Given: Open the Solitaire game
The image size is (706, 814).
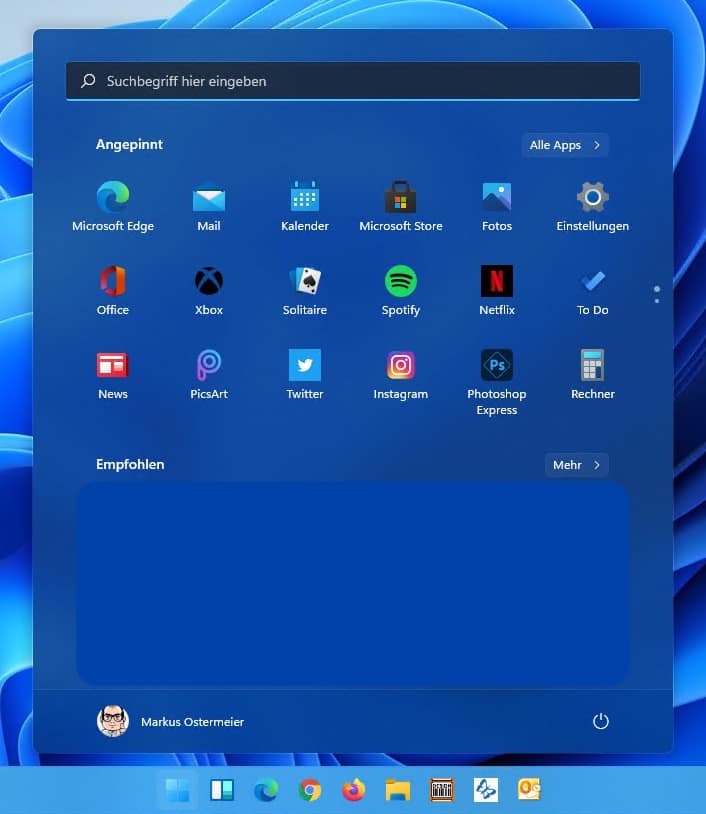Looking at the screenshot, I should click(305, 282).
